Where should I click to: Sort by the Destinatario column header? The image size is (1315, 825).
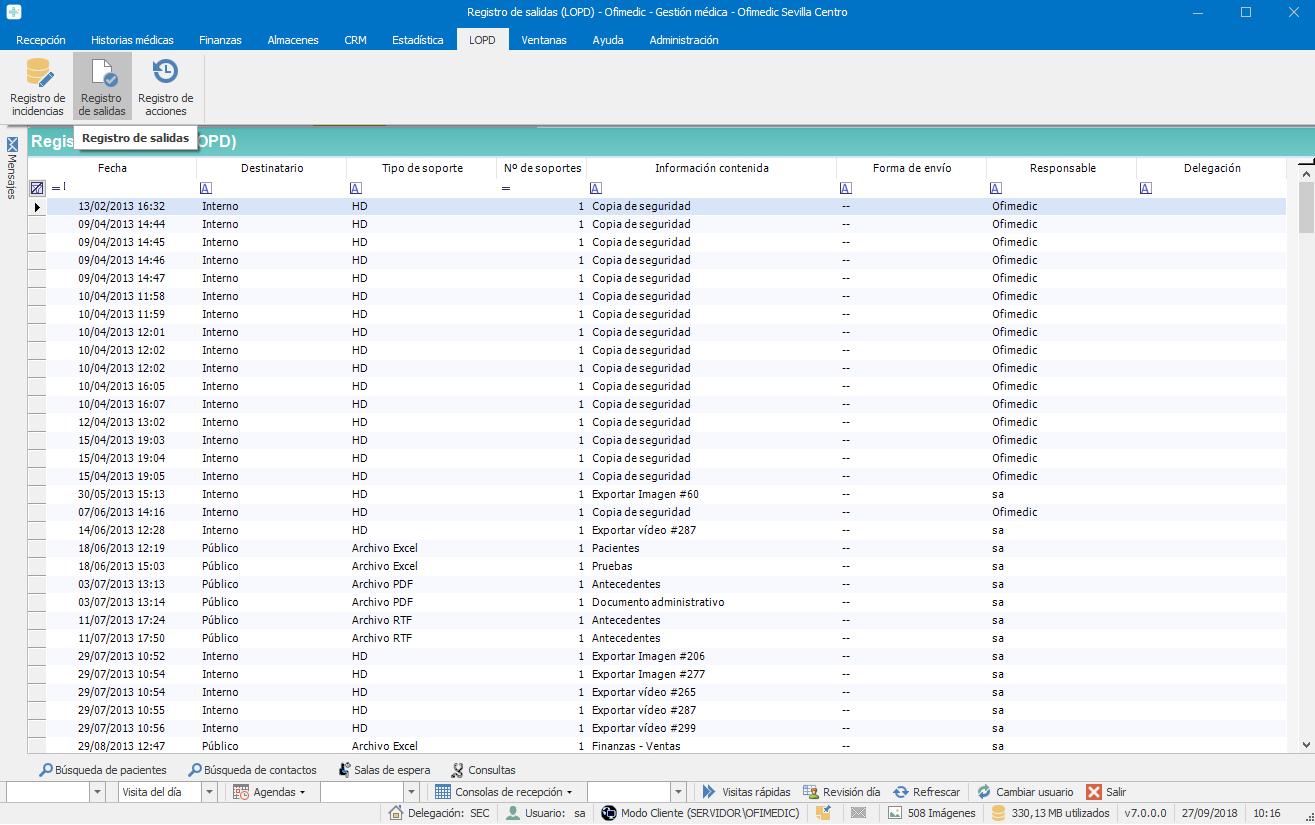pyautogui.click(x=272, y=168)
